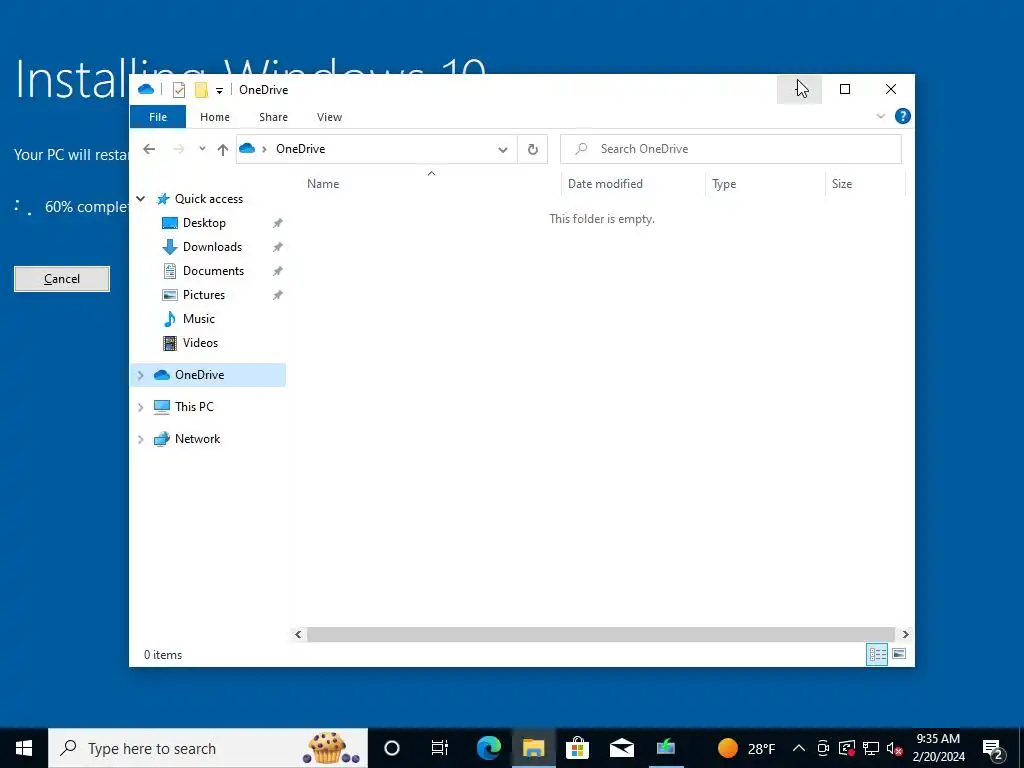Switch to the View ribbon tab
Viewport: 1024px width, 768px height.
click(x=329, y=117)
